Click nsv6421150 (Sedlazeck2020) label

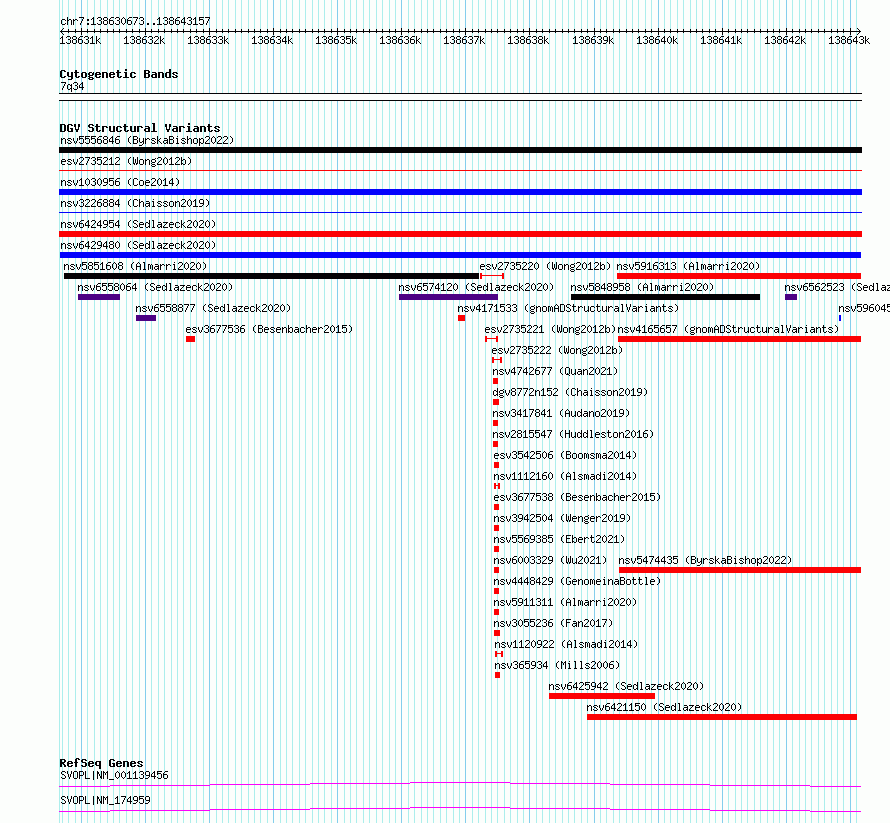(664, 707)
